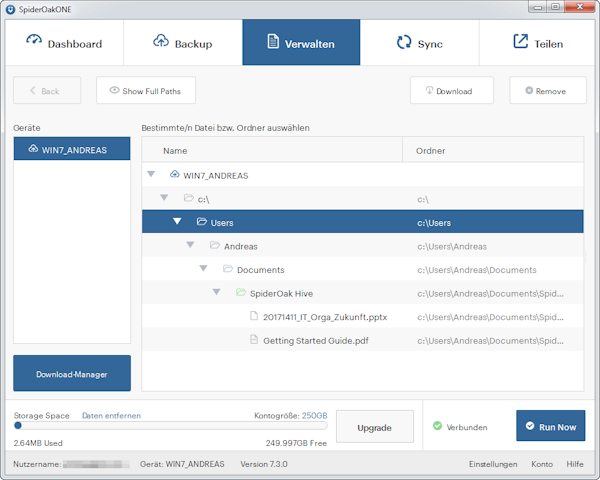Click the Dashboard gauge icon
The width and height of the screenshot is (600, 480).
coord(34,39)
